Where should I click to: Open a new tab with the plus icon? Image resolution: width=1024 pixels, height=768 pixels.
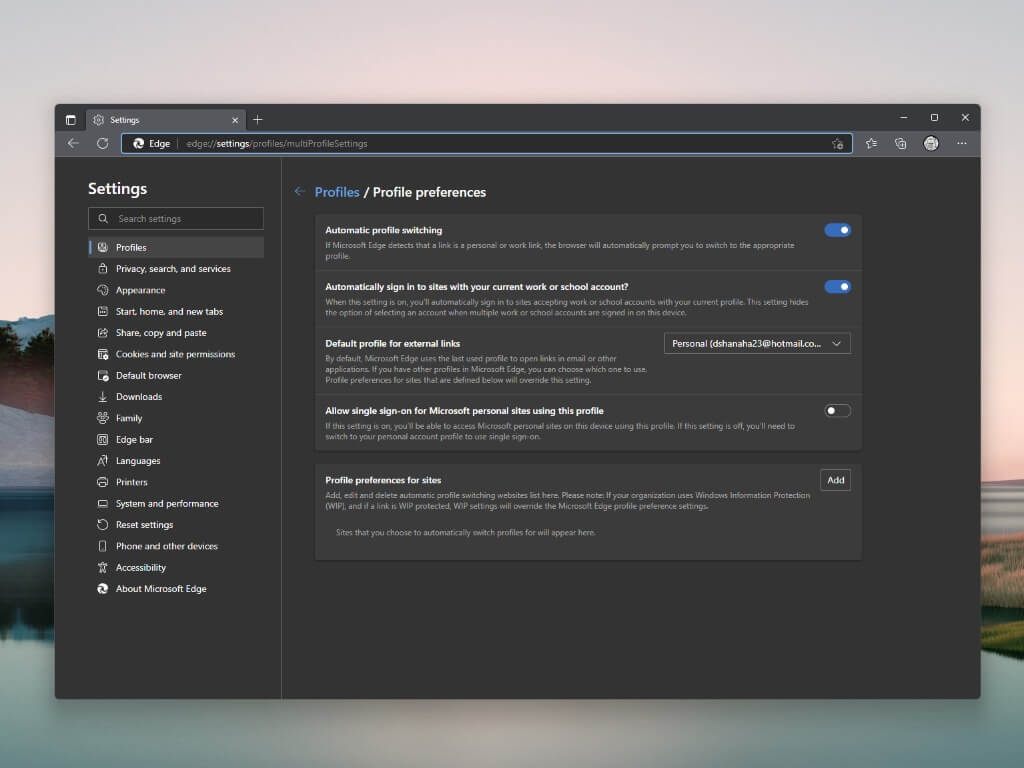click(x=257, y=120)
